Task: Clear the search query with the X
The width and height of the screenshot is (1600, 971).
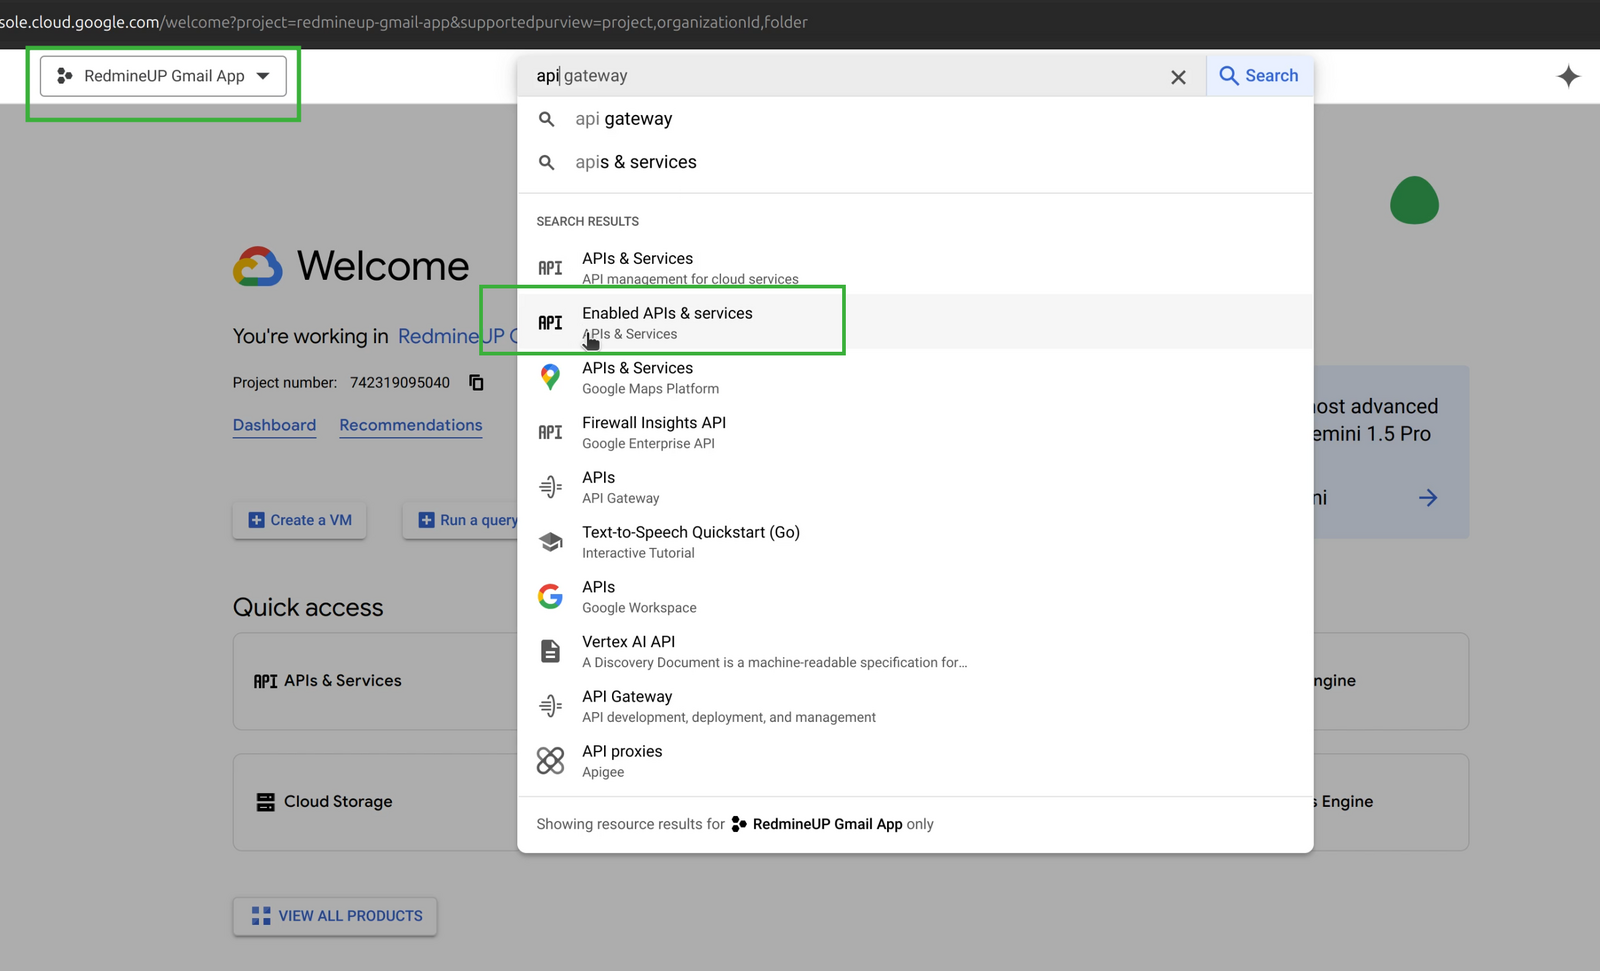Action: coord(1178,76)
